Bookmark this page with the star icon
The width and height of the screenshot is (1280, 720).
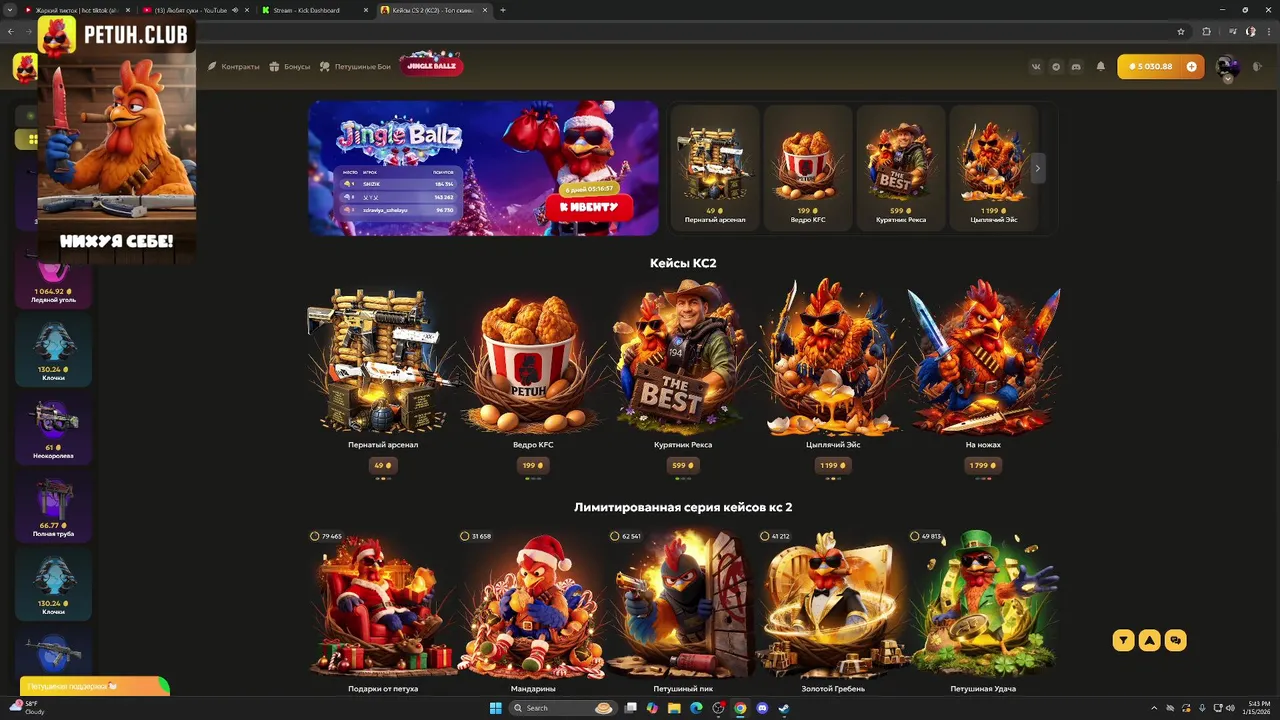click(x=1181, y=31)
